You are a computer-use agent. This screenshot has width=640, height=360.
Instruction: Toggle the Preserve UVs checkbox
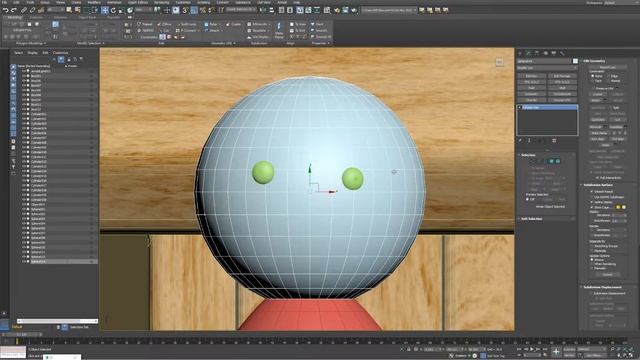pos(593,88)
